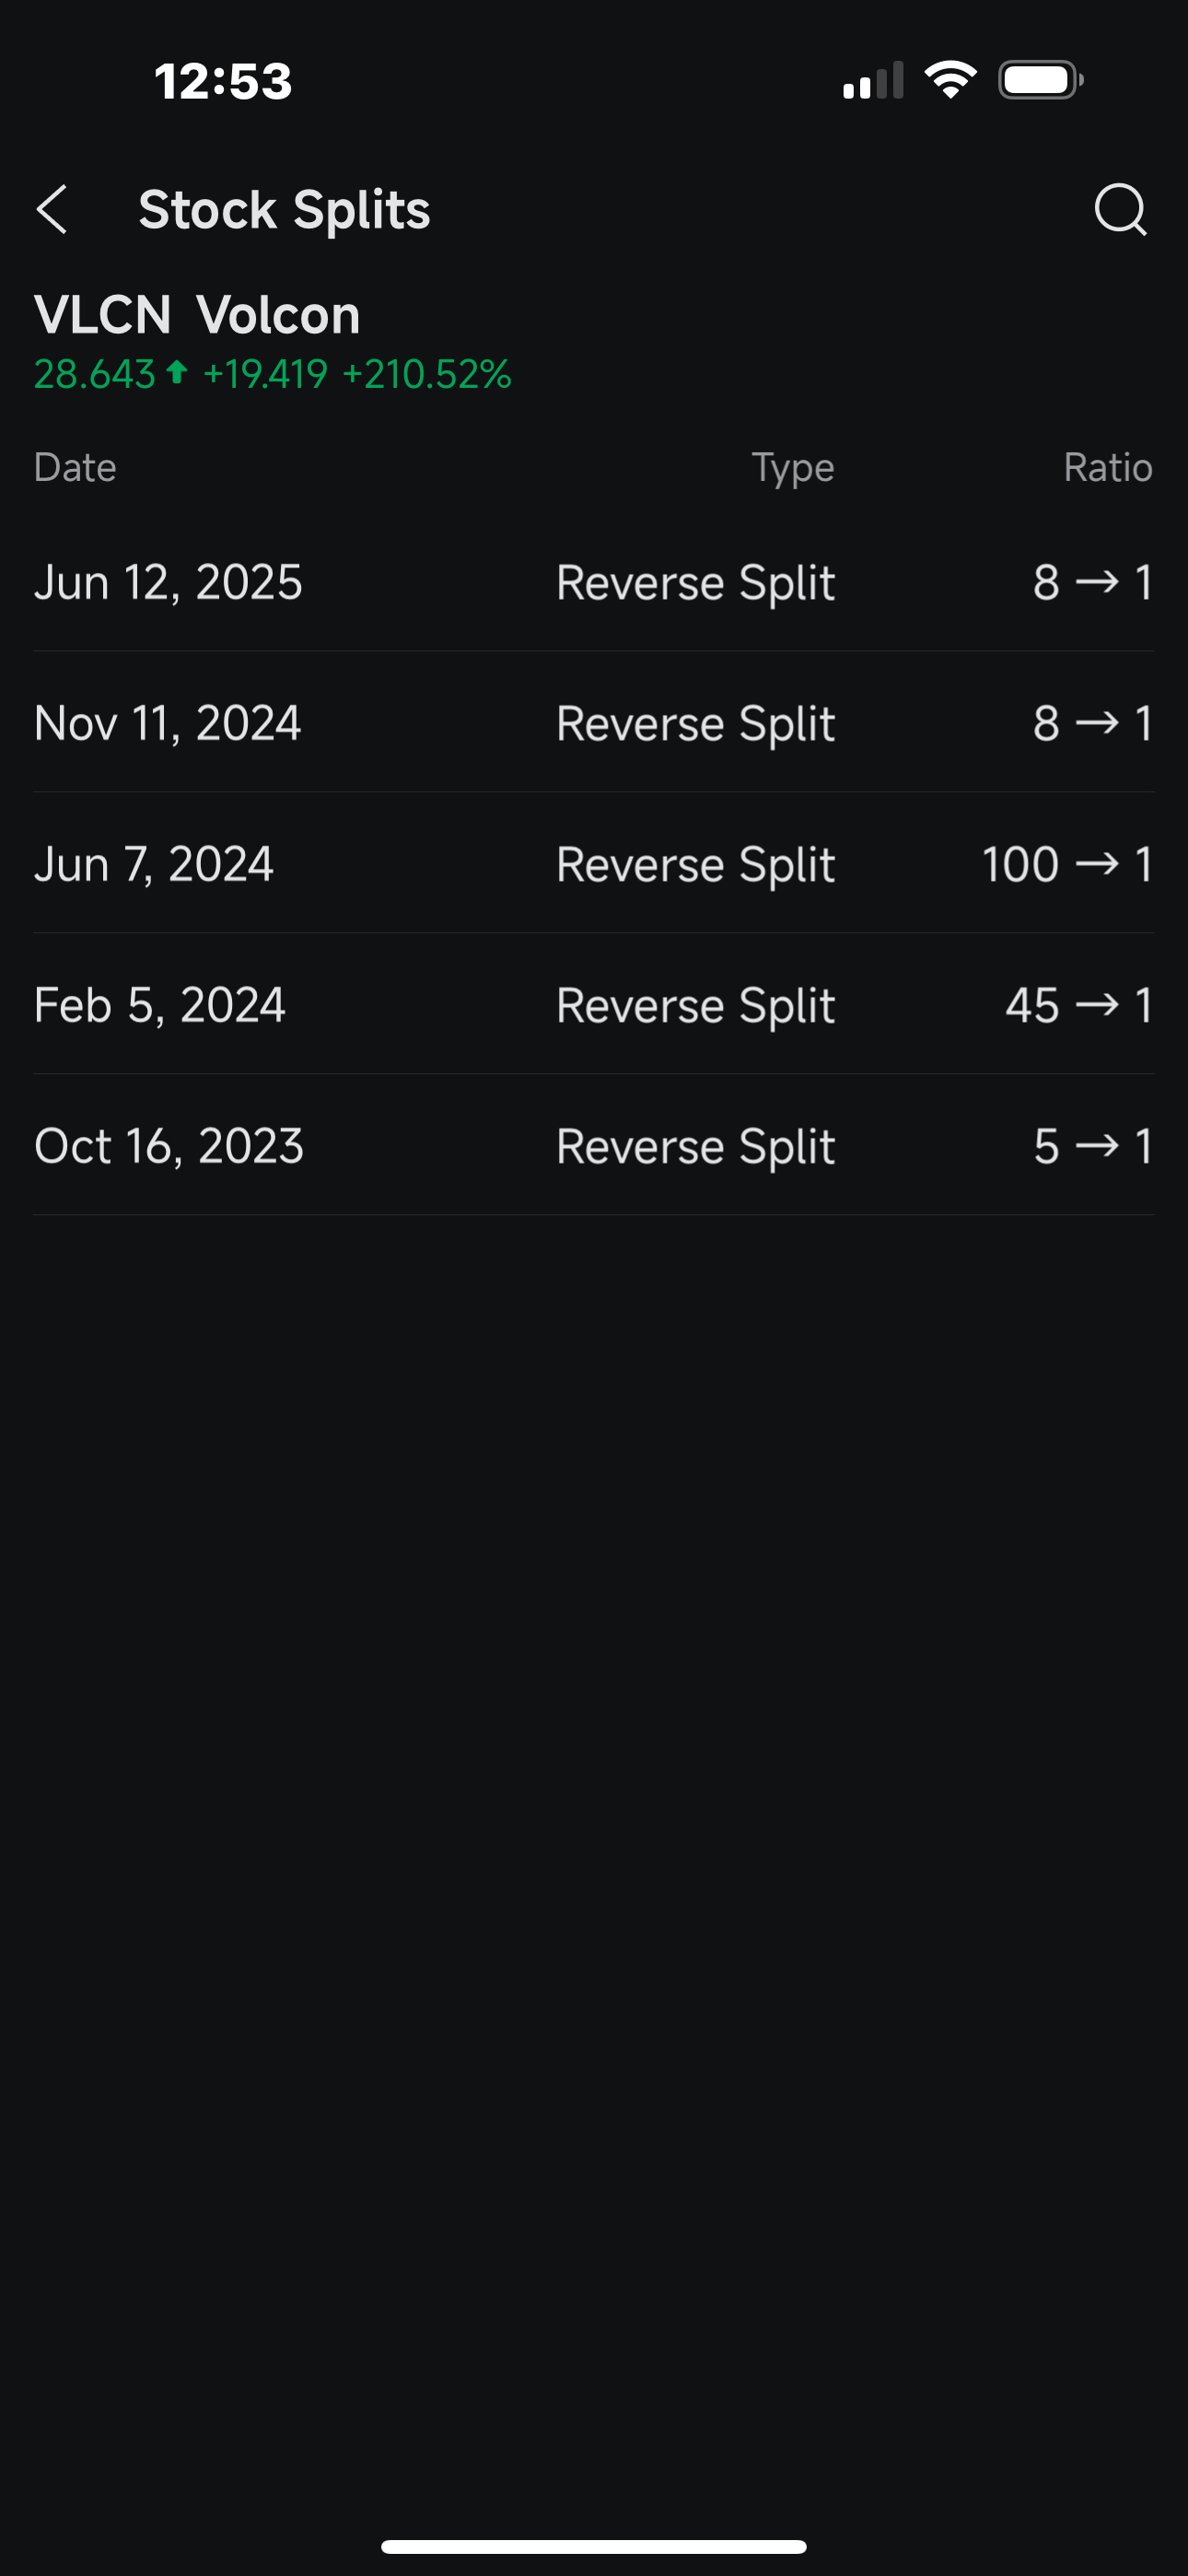Screen dimensions: 1188x2576
Task: Select the Feb 5, 2024 split date
Action: click(x=160, y=1005)
